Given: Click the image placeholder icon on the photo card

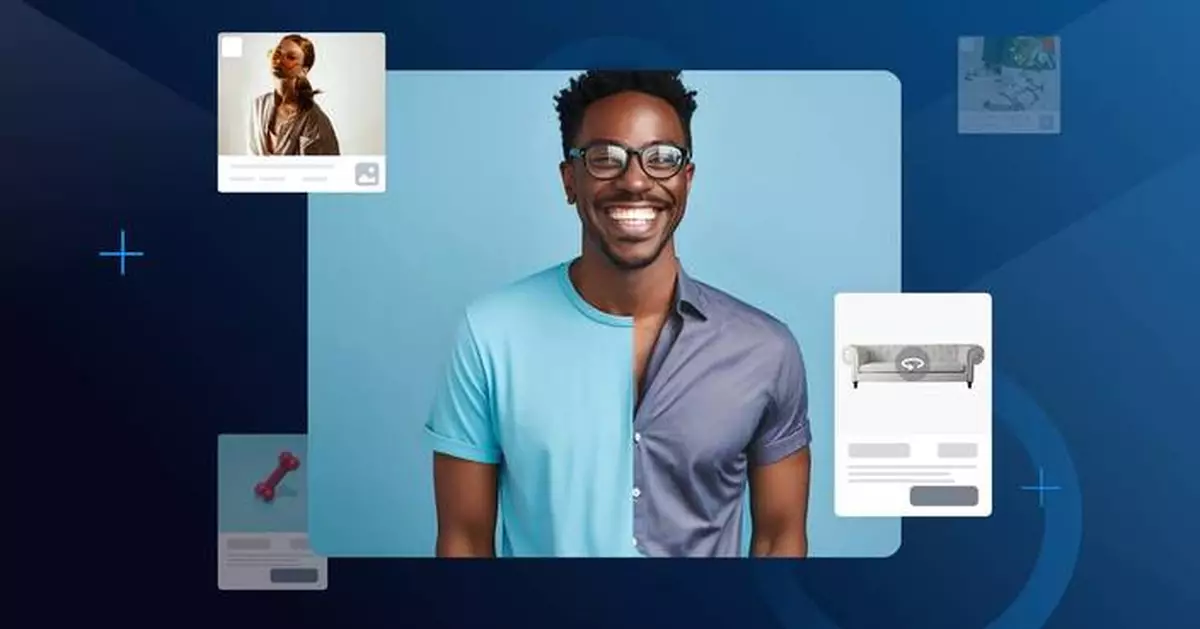Looking at the screenshot, I should coord(367,173).
